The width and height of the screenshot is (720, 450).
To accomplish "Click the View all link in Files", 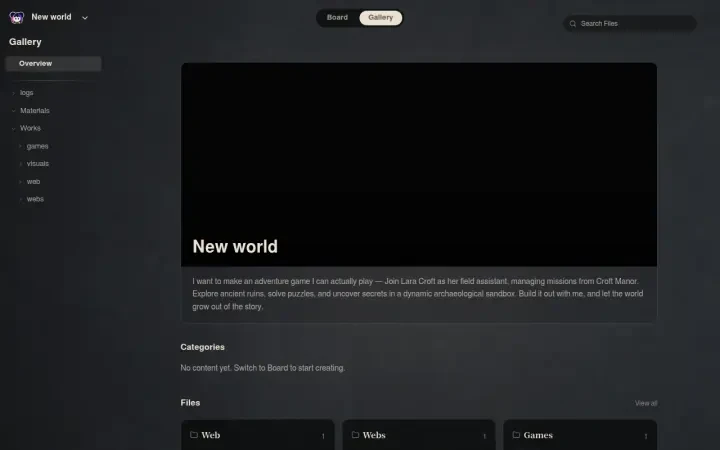I will coord(646,403).
